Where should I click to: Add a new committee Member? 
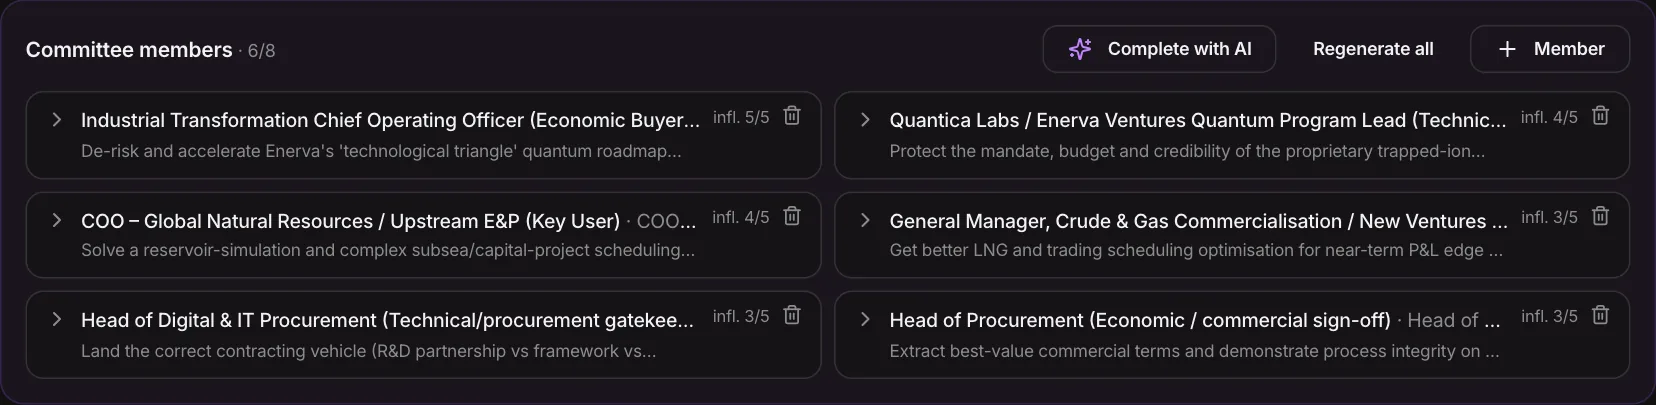[x=1550, y=49]
